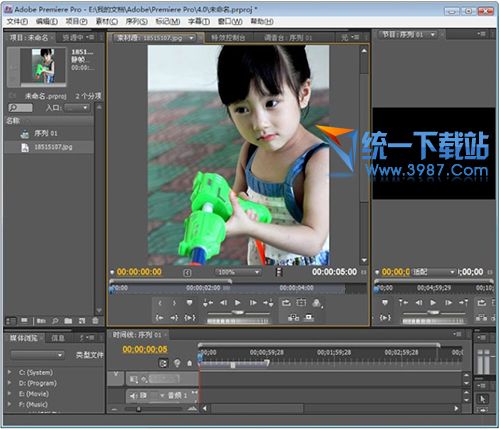Open the Program monitor zoom fit dropdown
Screen dimensions: 500x430
tap(434, 272)
